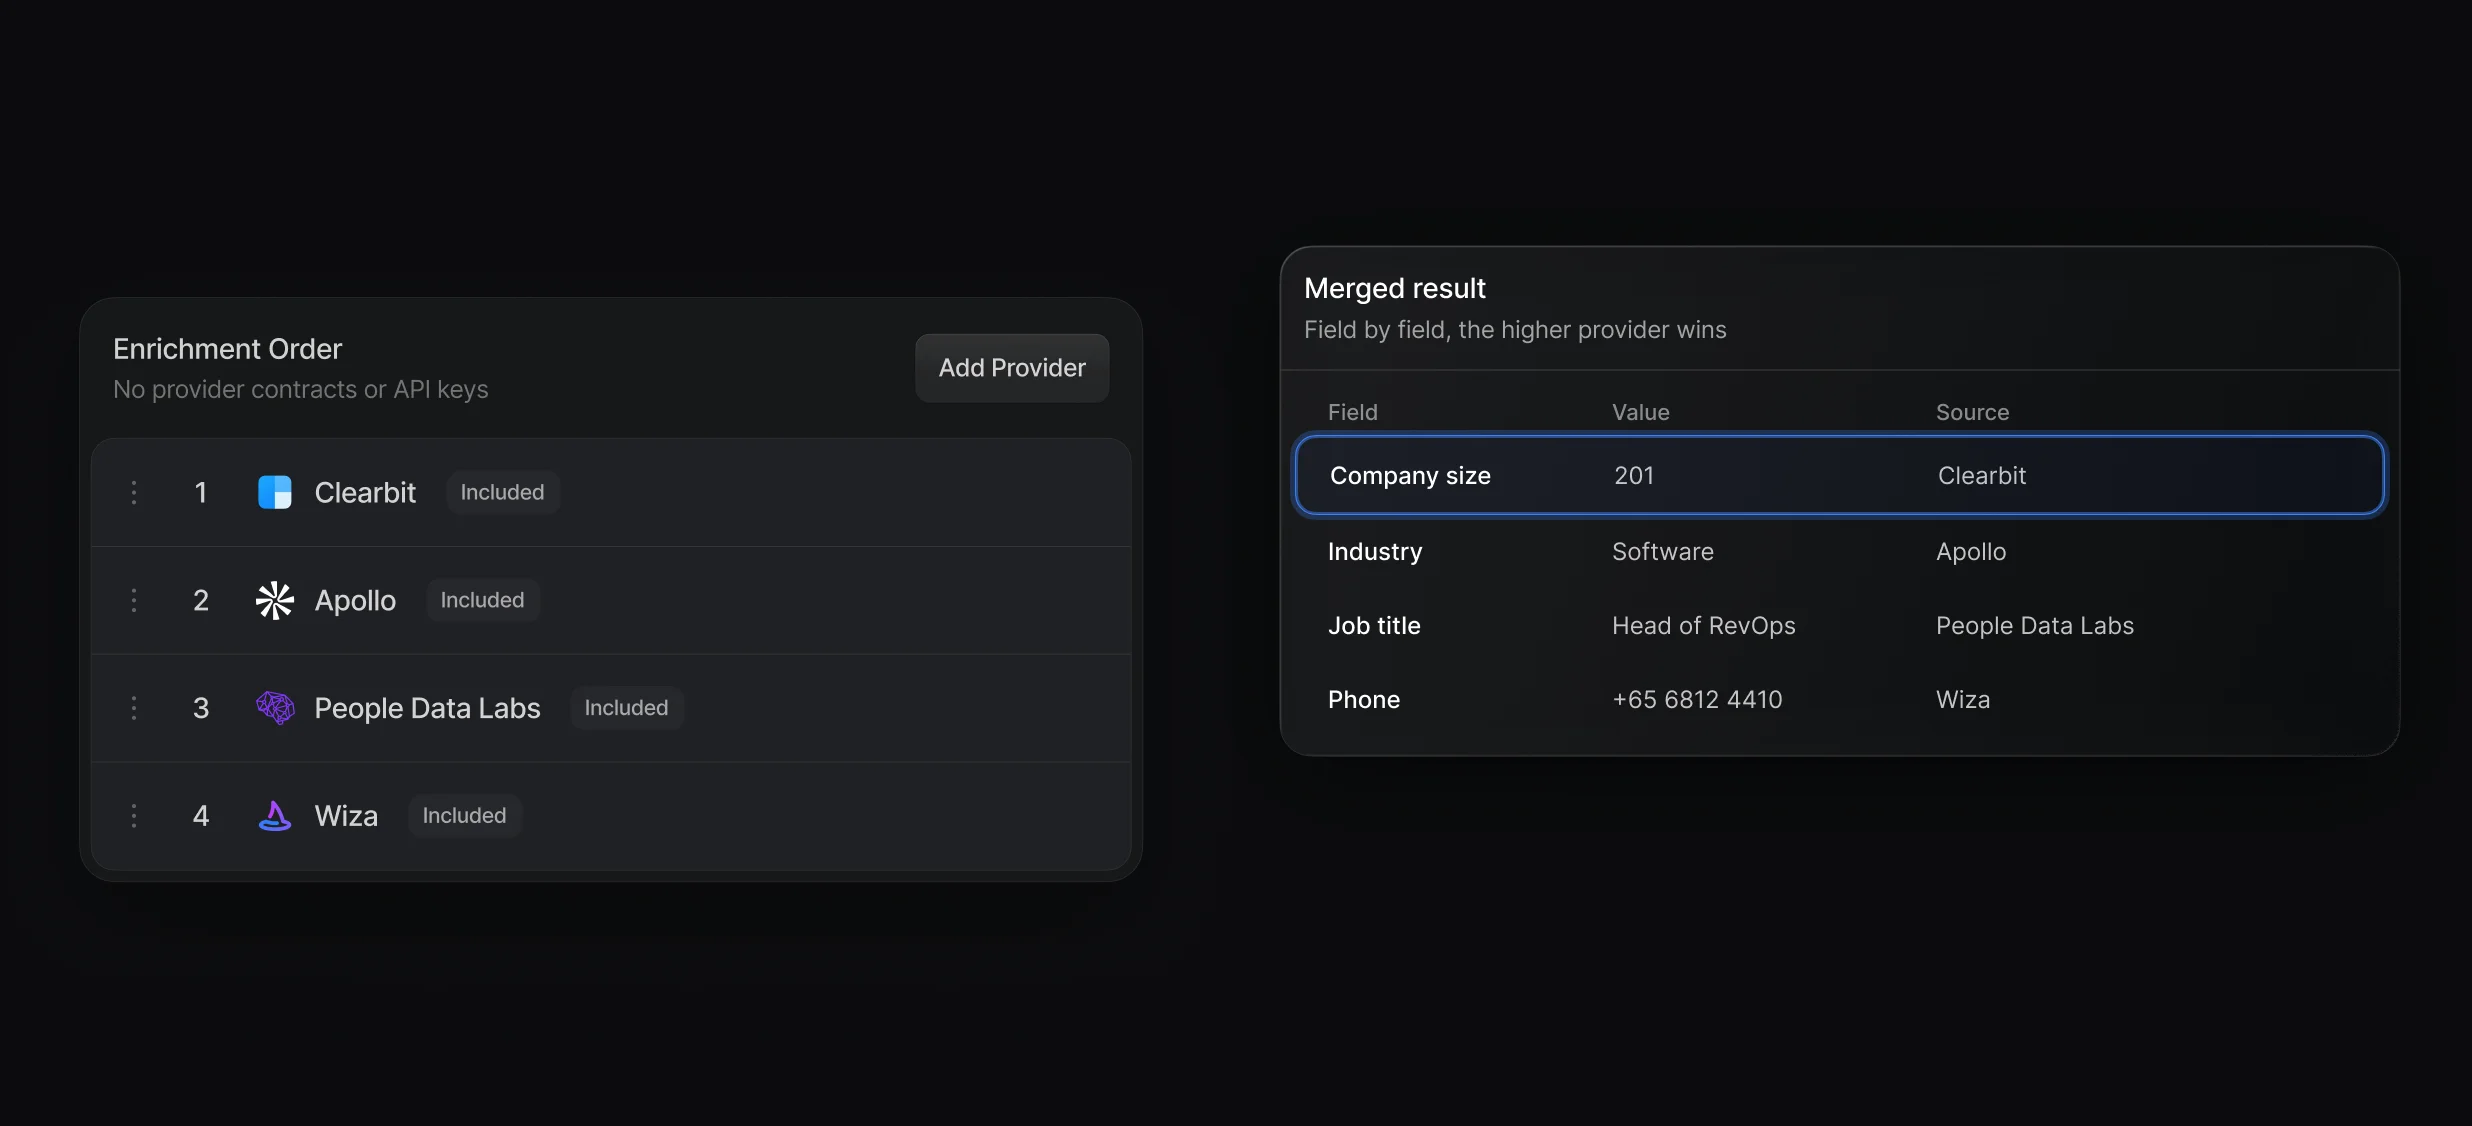
Task: Click the Software value
Action: (1662, 552)
